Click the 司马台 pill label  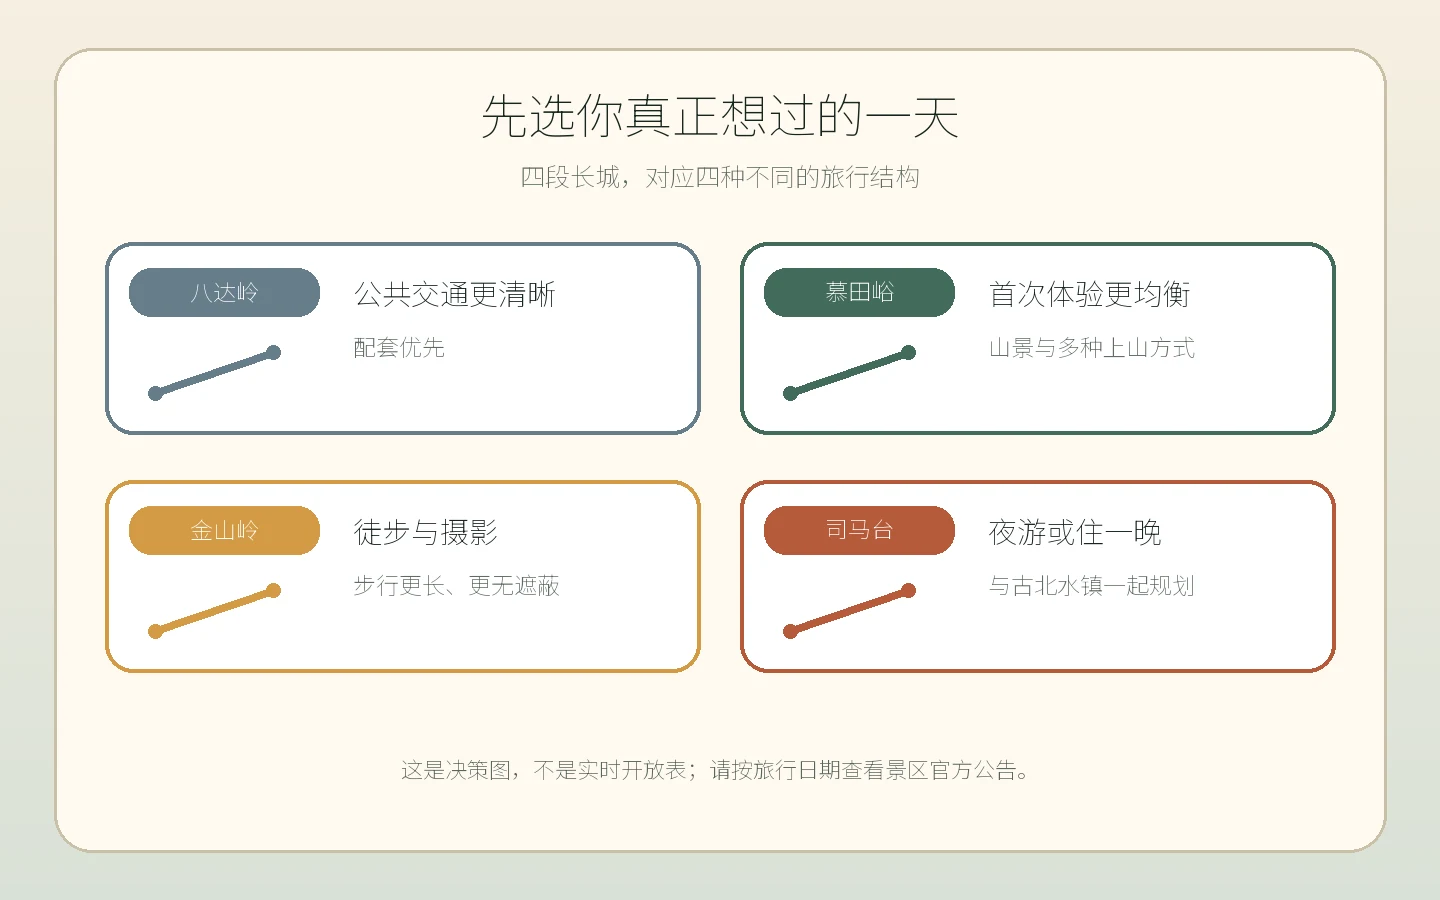(859, 530)
